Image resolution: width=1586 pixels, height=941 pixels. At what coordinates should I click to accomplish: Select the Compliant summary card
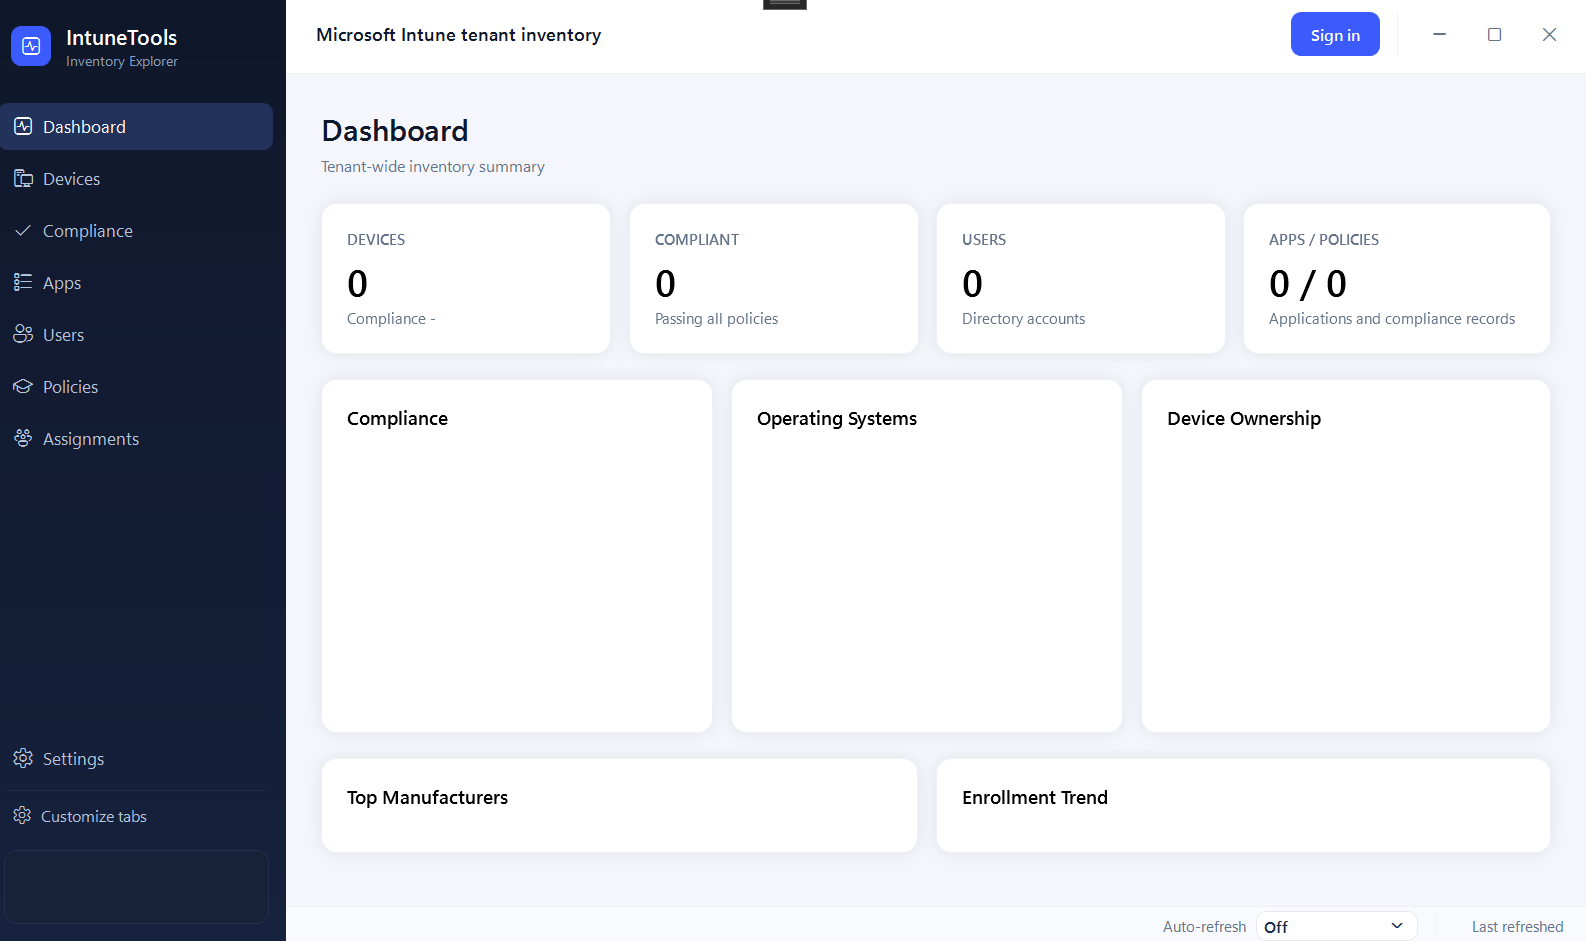774,279
